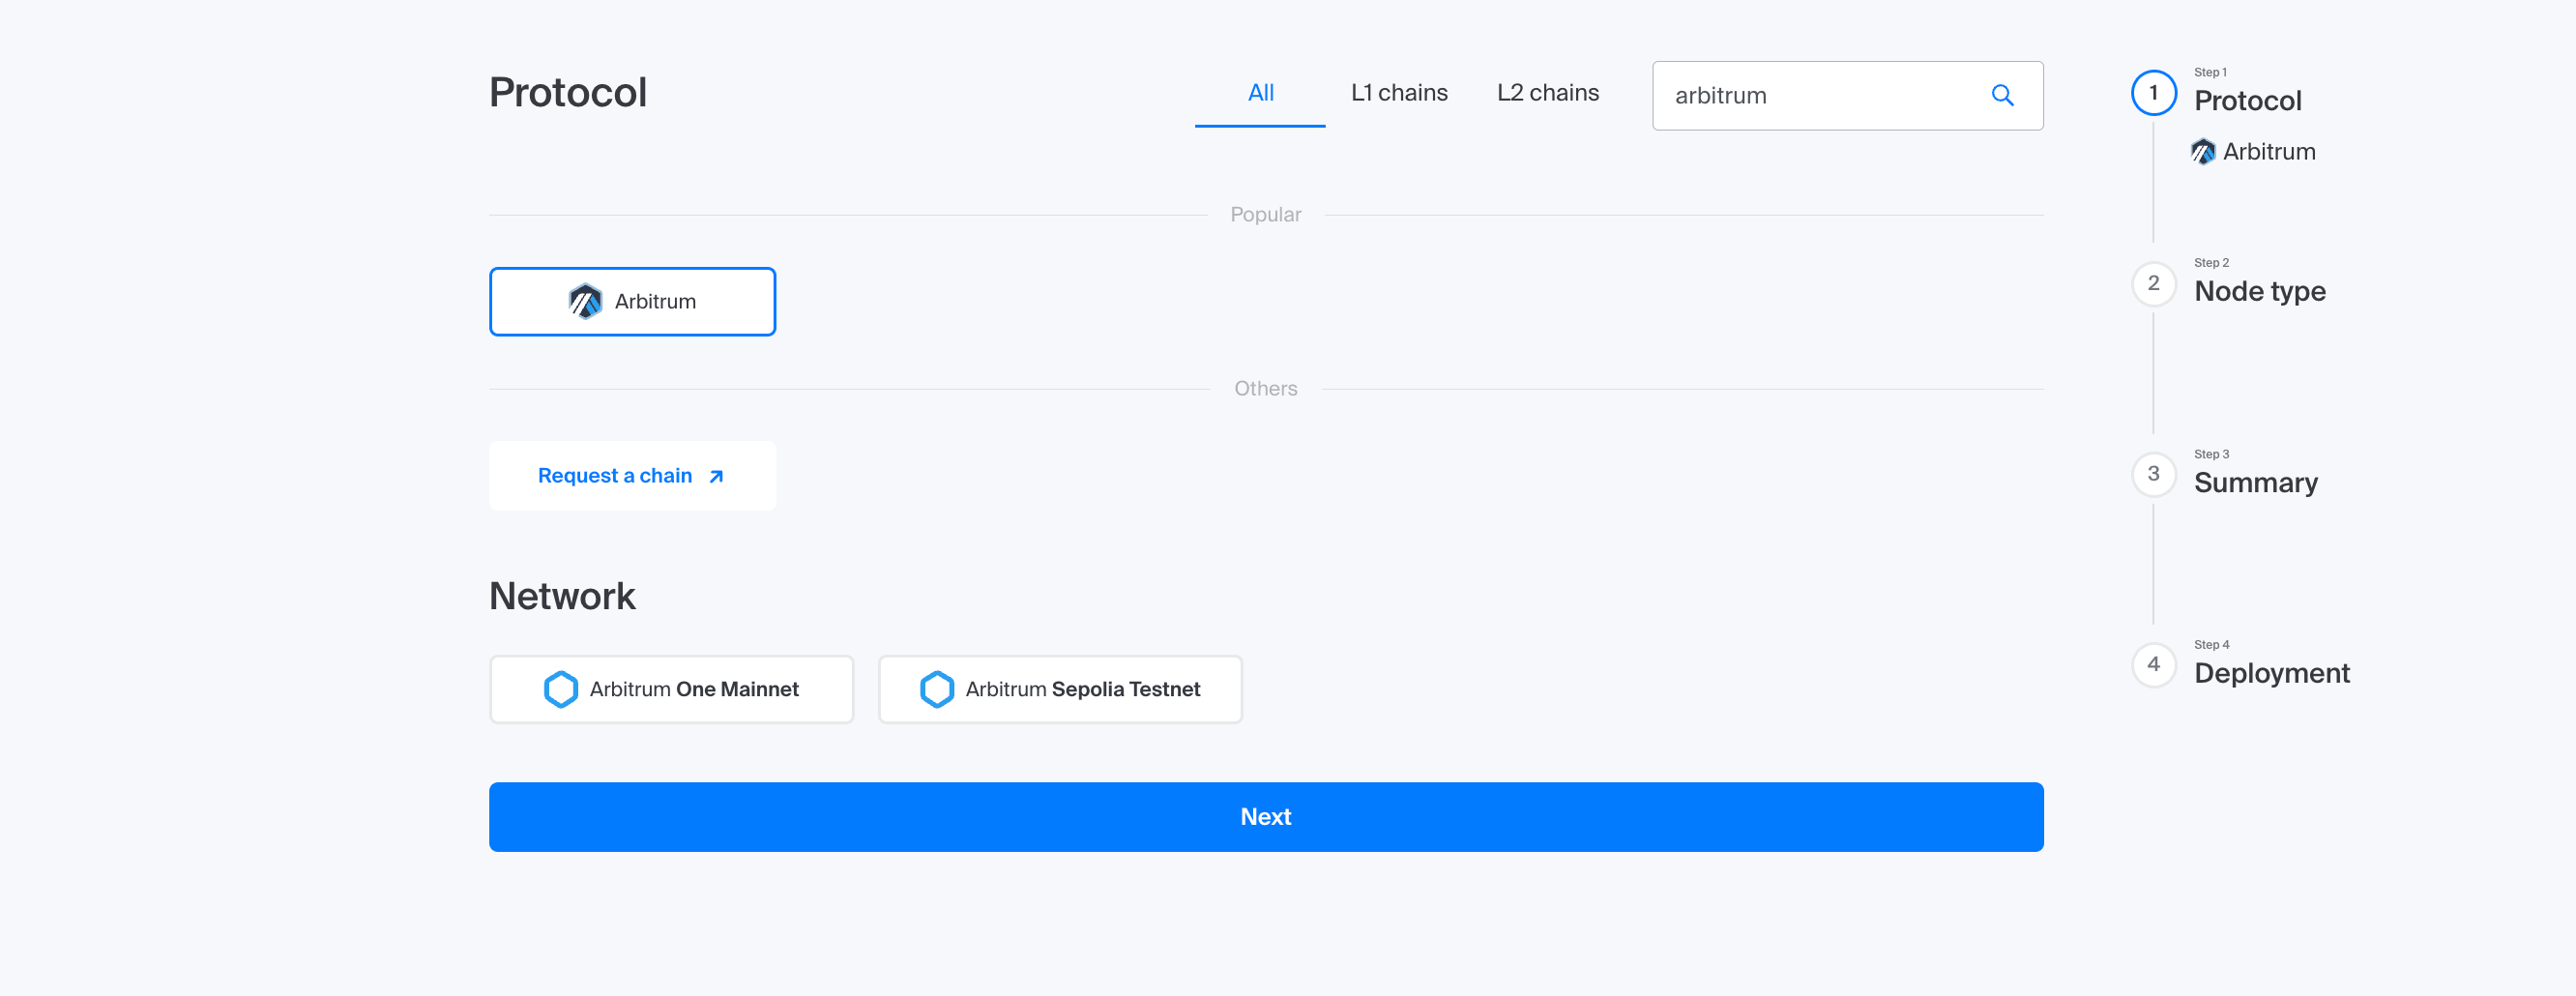Open the L2 chains tab
Viewport: 2576px width, 996px height.
[x=1547, y=93]
